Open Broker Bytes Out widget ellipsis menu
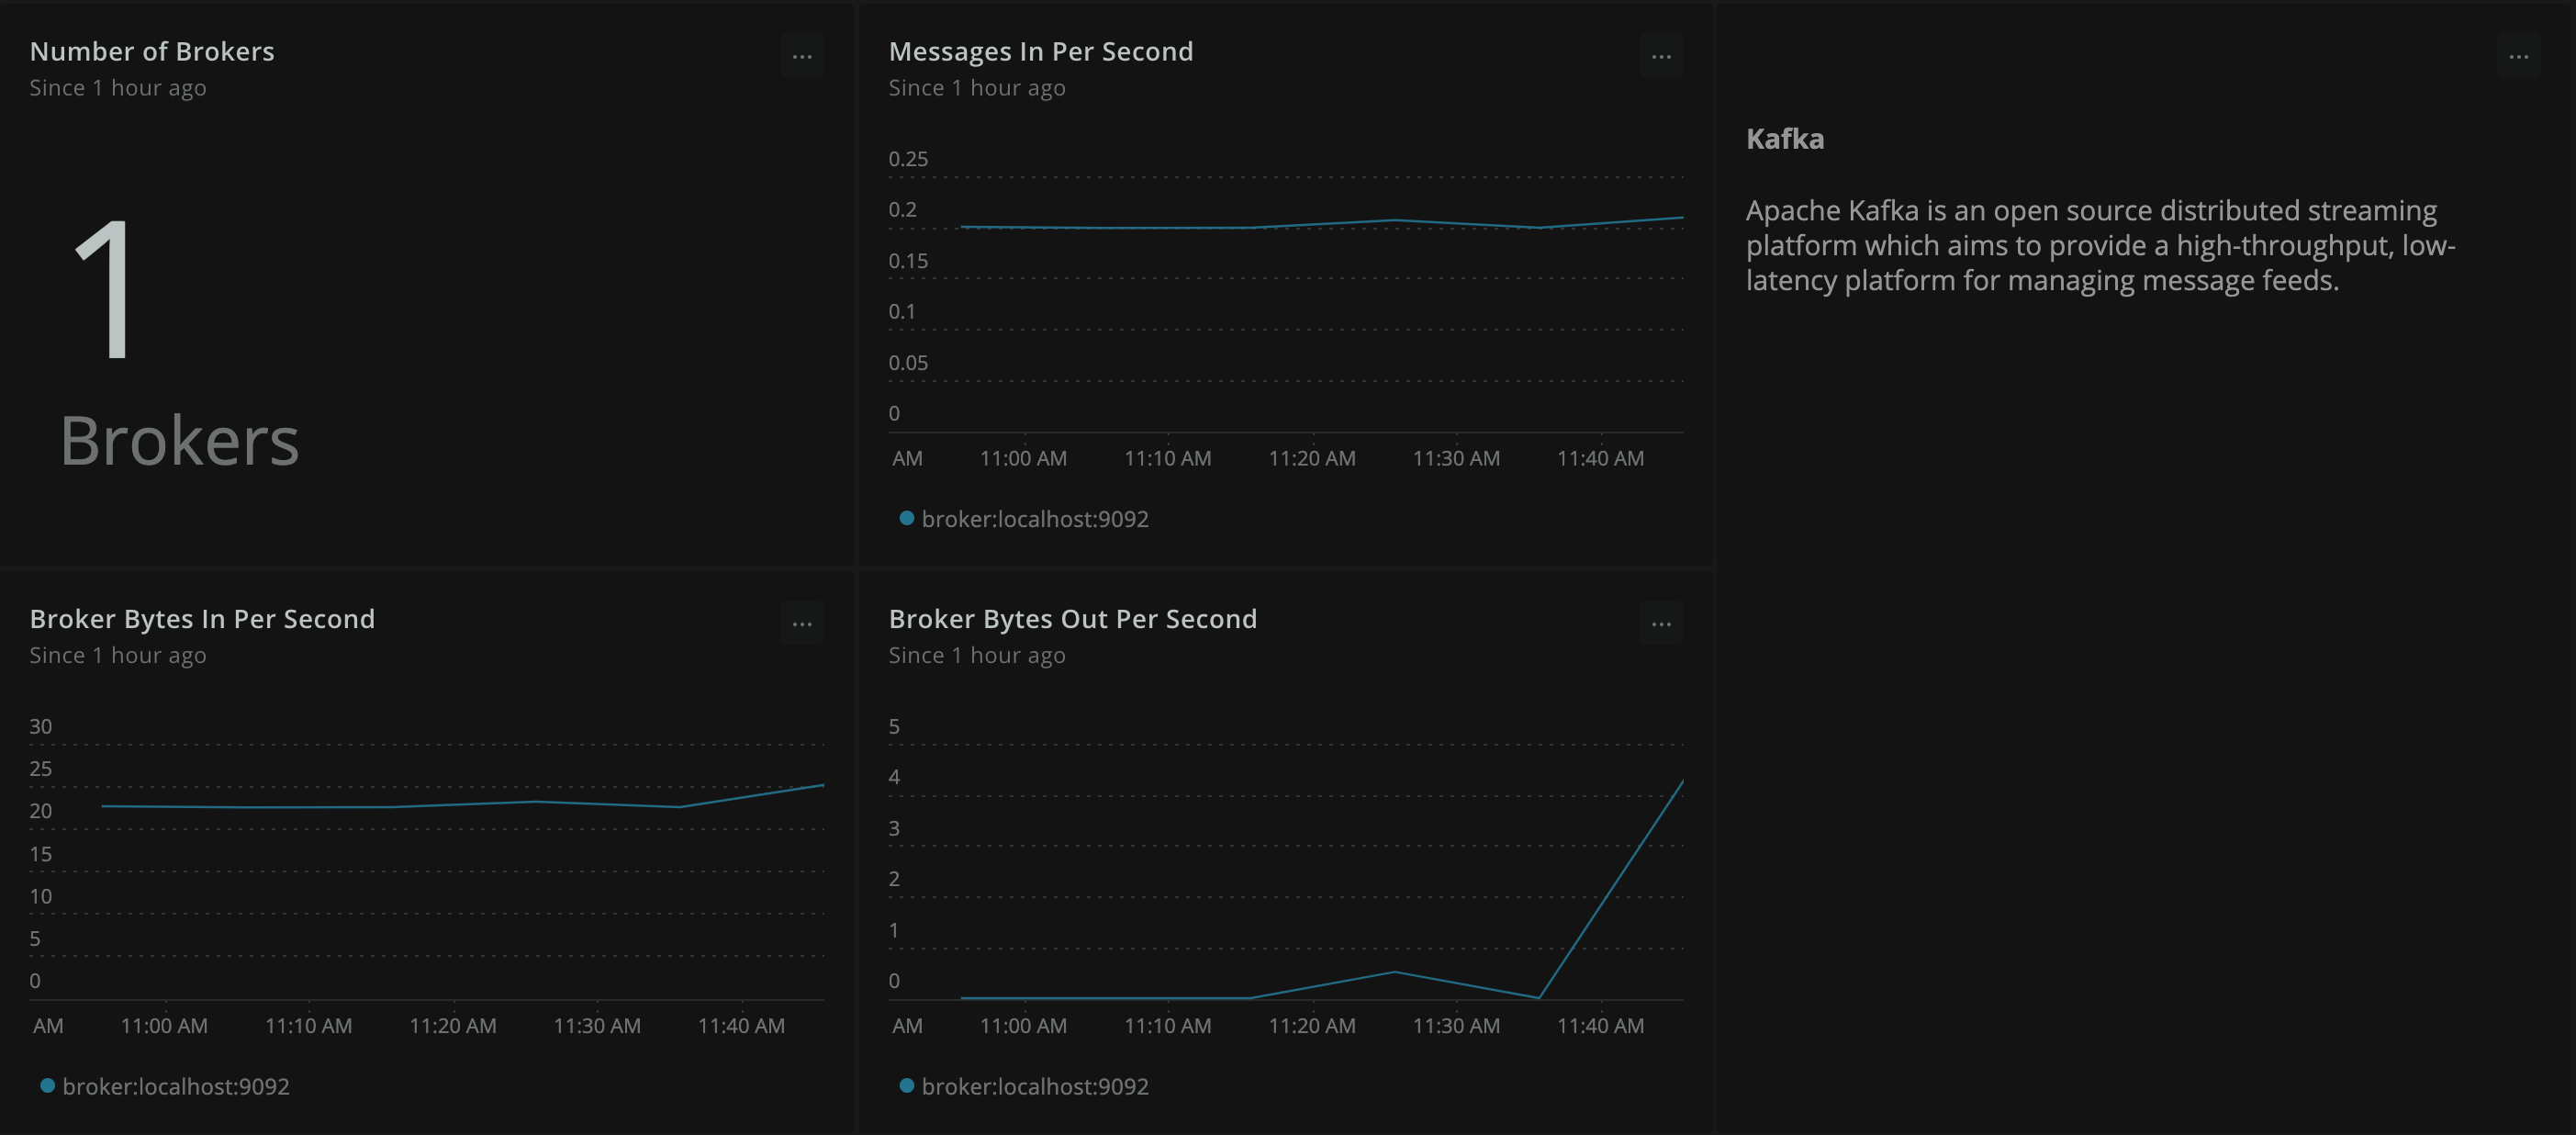2576x1135 pixels. coord(1661,624)
